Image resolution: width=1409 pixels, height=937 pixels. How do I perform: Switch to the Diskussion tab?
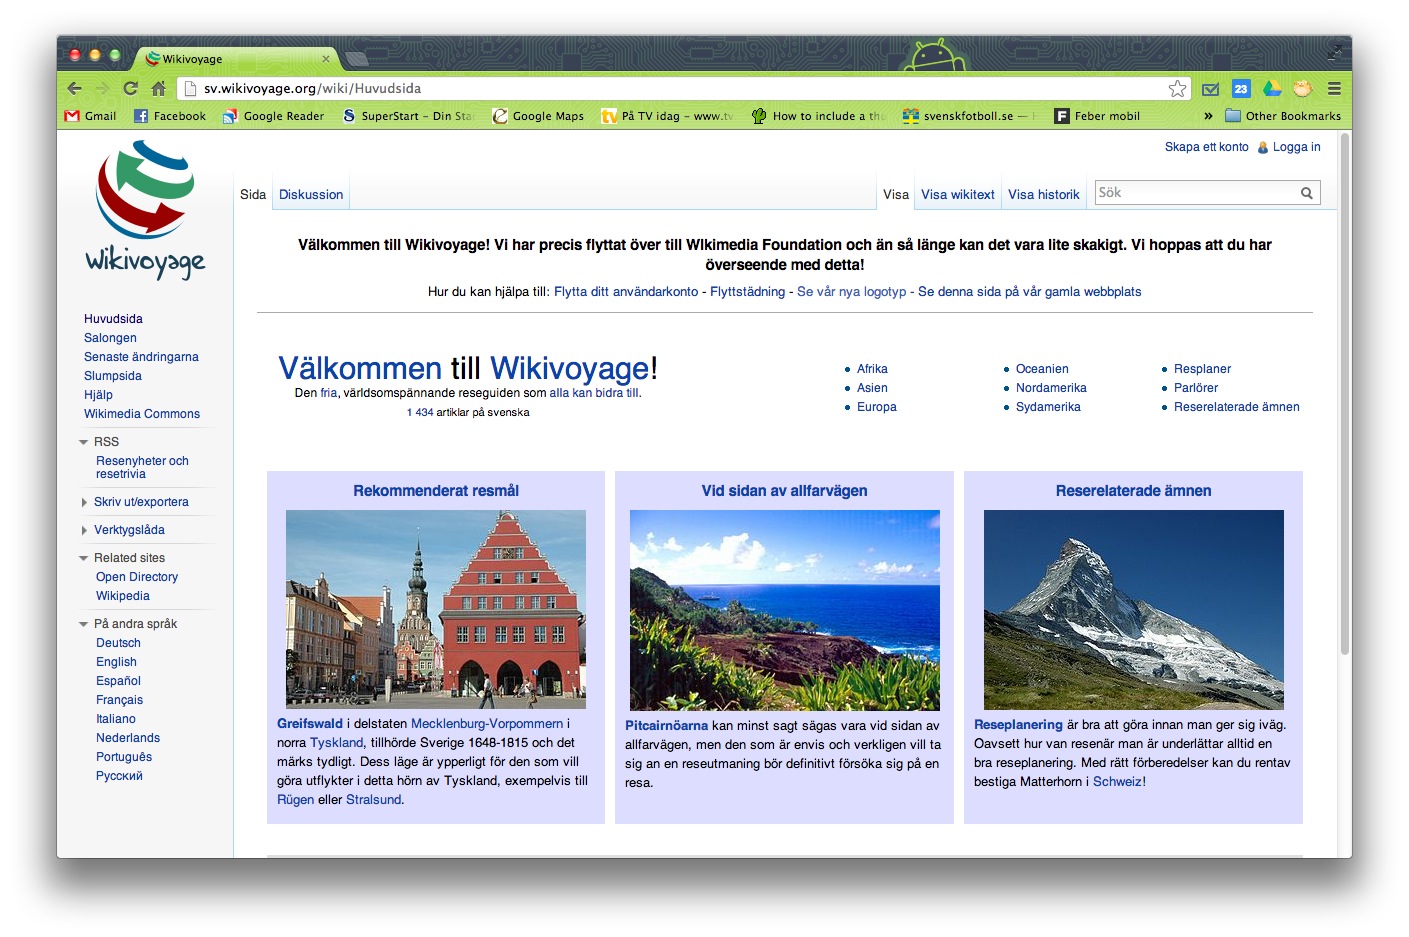click(310, 193)
